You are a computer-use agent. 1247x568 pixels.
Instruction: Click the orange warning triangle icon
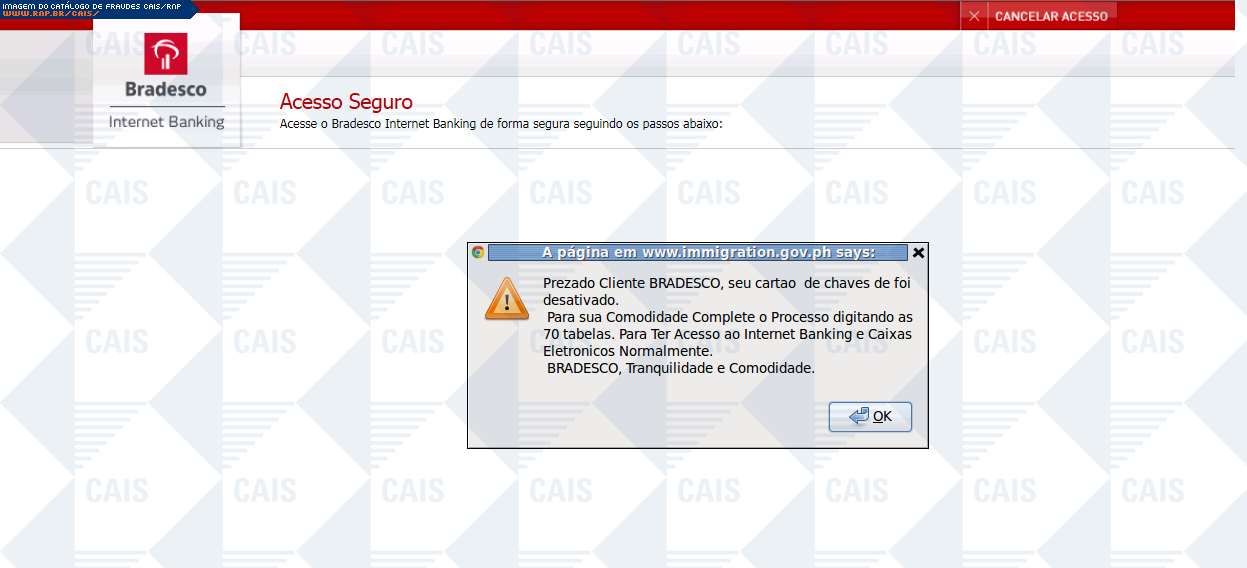(x=506, y=299)
